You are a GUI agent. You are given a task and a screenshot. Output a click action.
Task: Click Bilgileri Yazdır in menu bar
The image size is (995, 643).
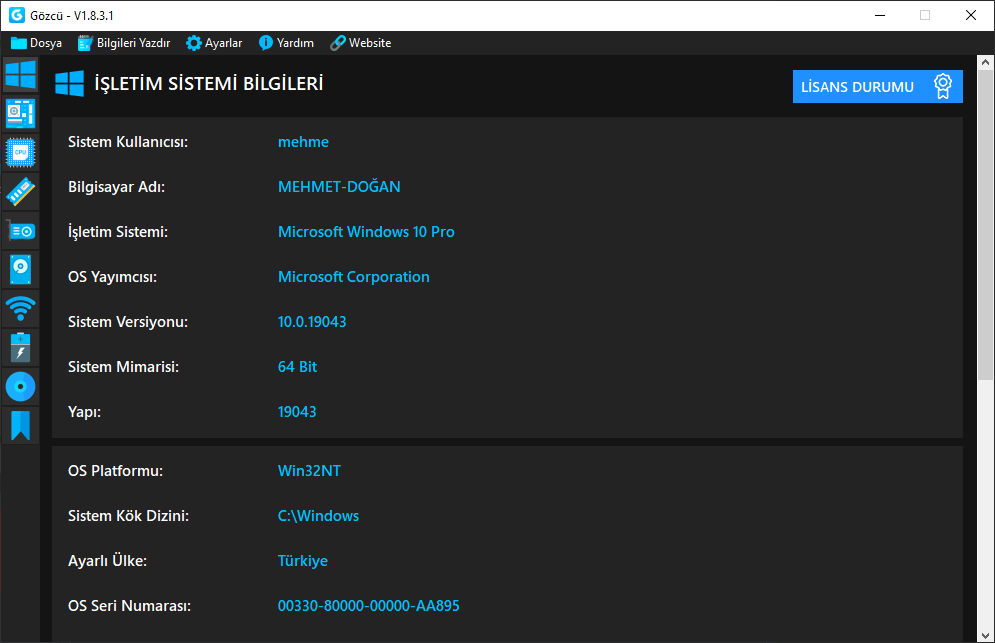(x=124, y=43)
